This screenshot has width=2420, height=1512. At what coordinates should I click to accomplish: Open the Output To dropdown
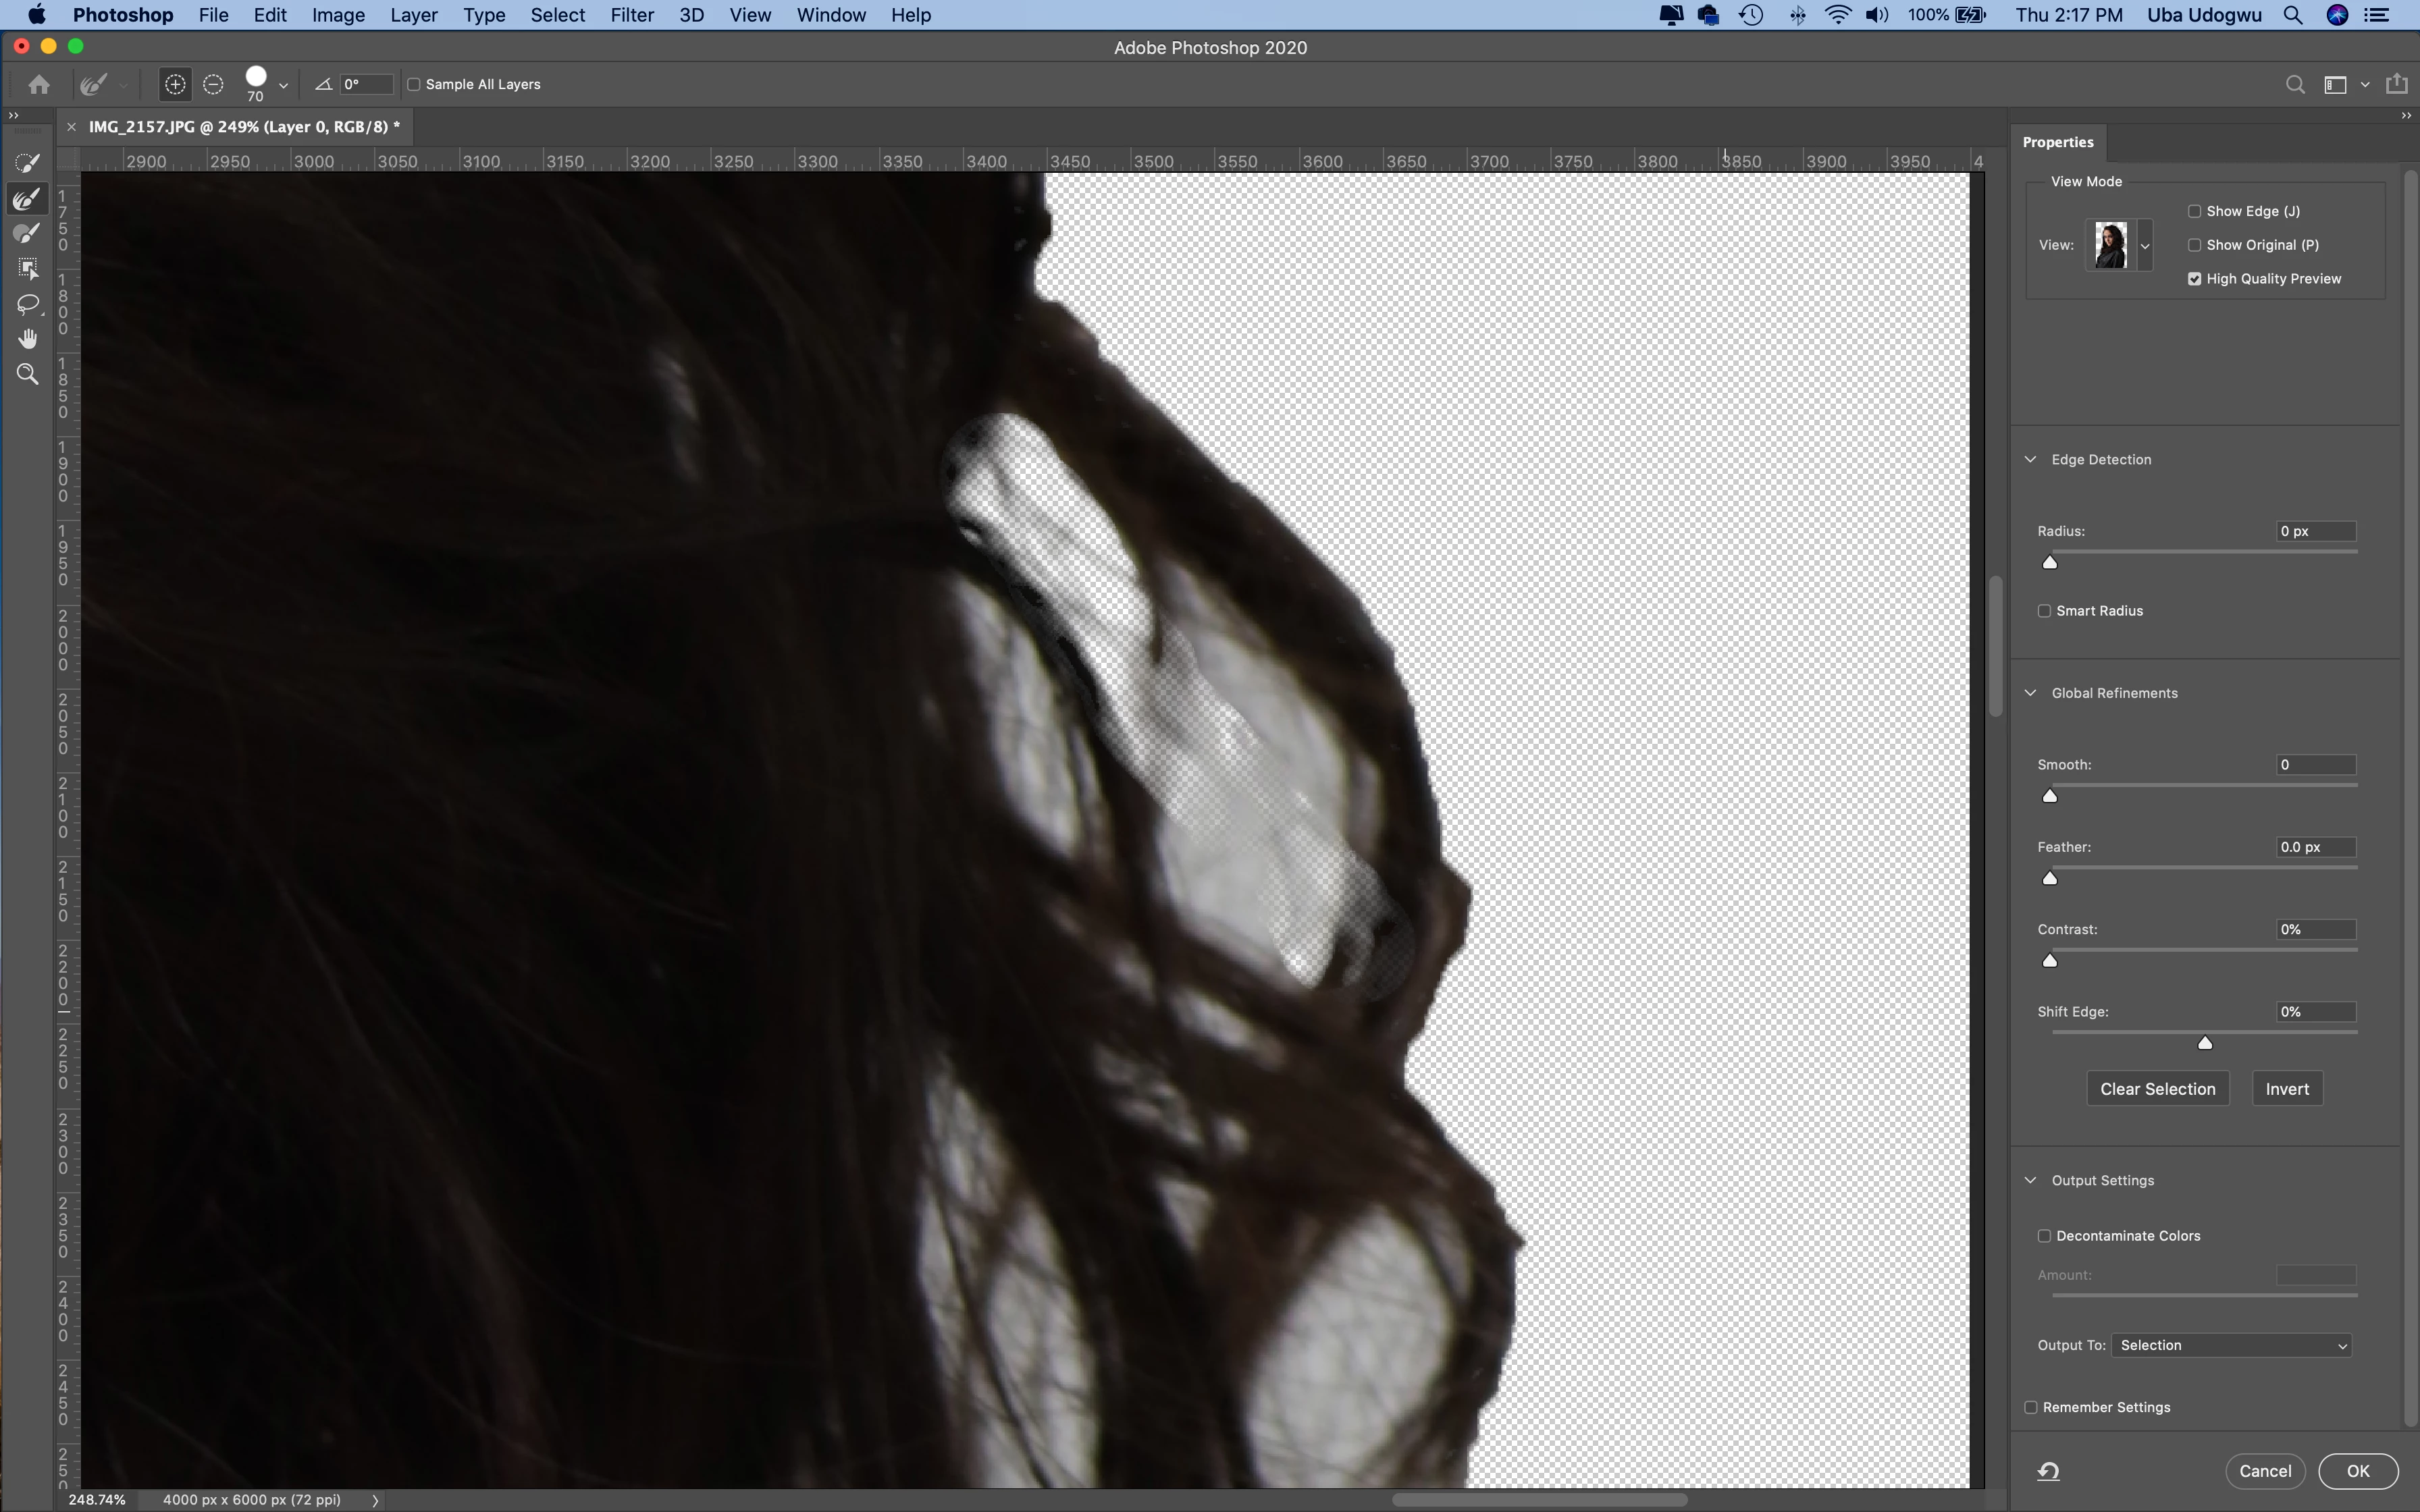pyautogui.click(x=2231, y=1345)
